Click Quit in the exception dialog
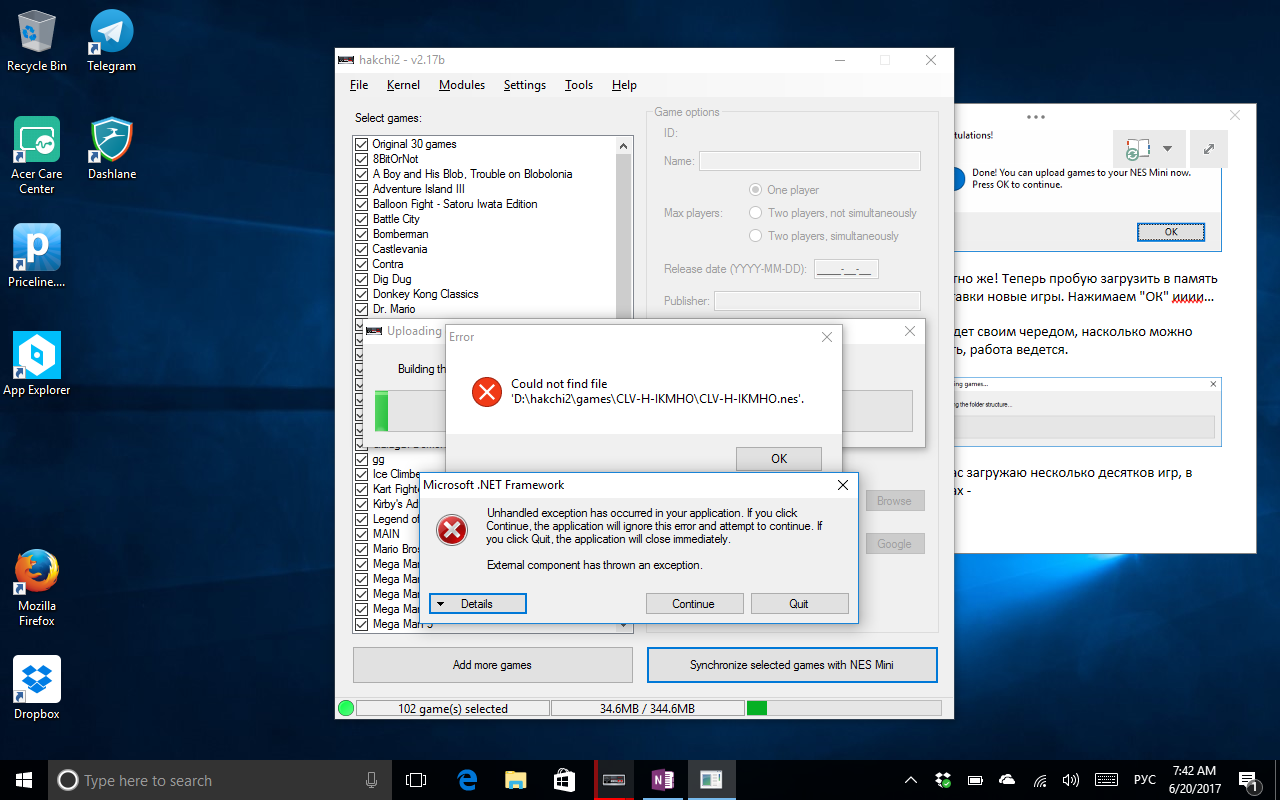Image resolution: width=1280 pixels, height=800 pixels. tap(799, 604)
